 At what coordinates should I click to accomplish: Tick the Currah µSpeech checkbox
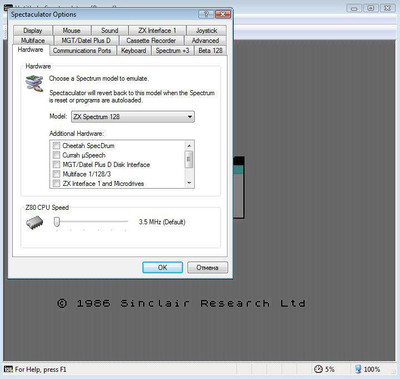point(56,155)
